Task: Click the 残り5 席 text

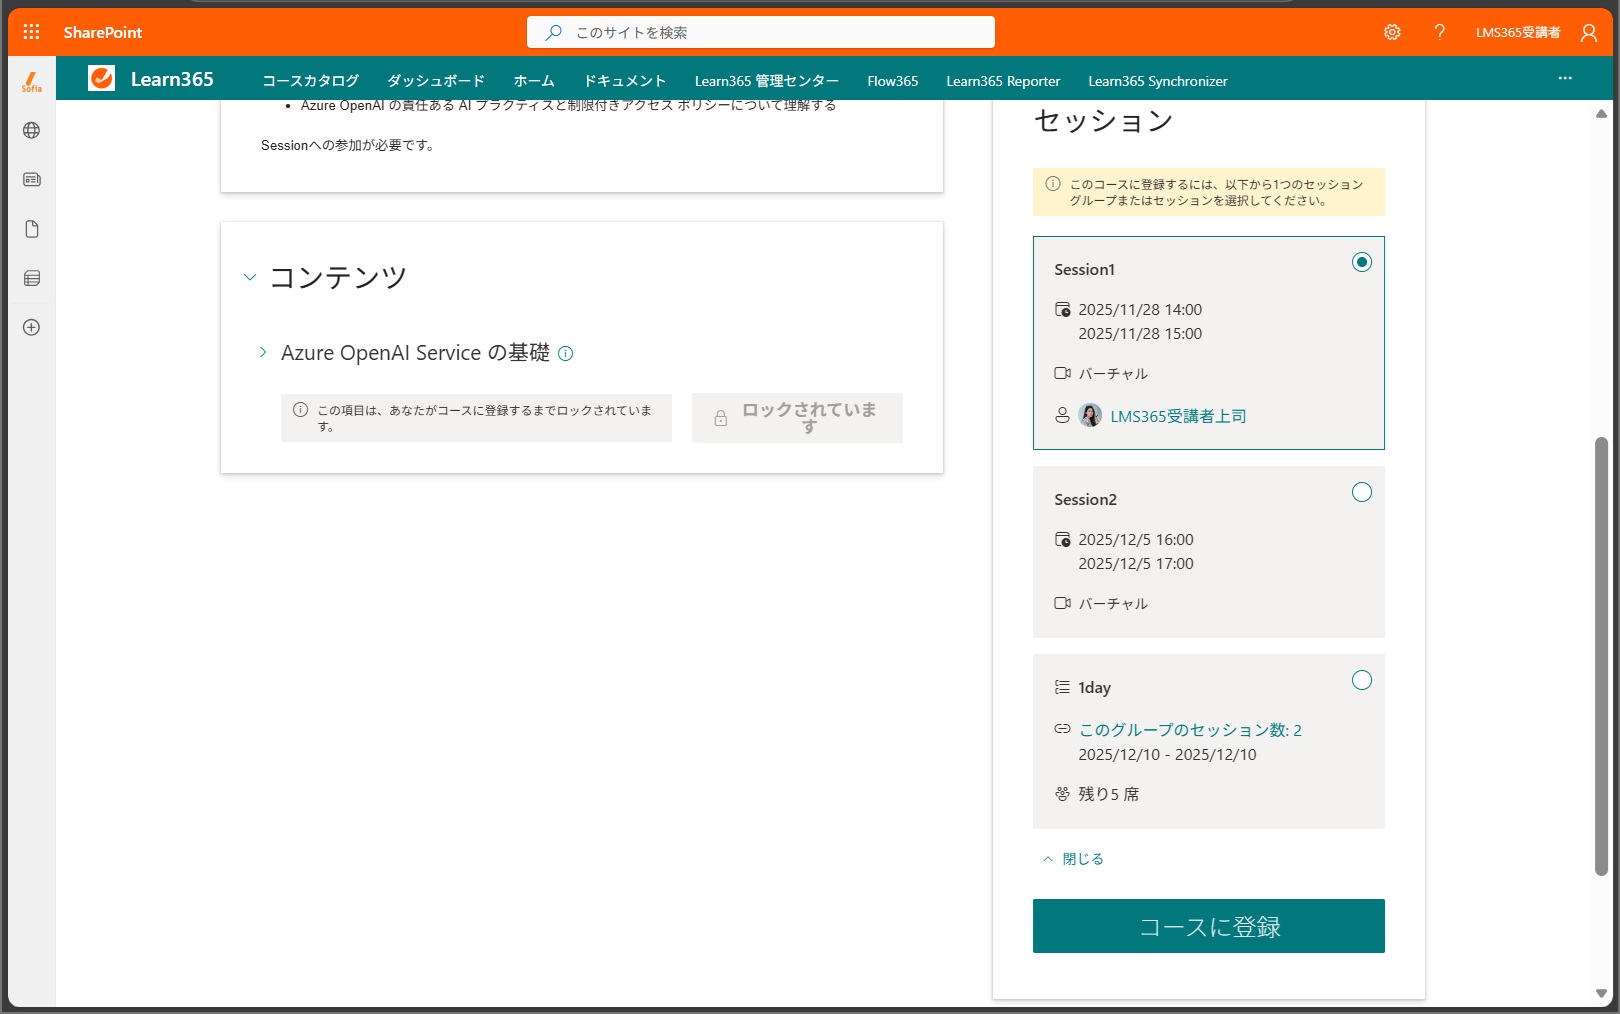Action: [x=1109, y=794]
